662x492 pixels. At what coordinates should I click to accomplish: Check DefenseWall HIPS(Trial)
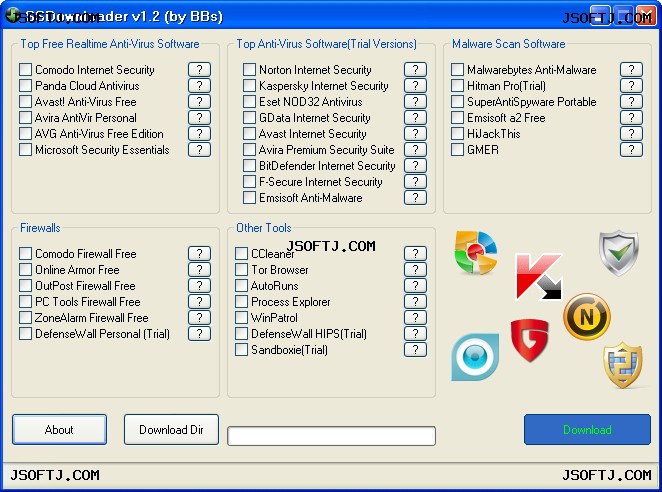click(241, 334)
